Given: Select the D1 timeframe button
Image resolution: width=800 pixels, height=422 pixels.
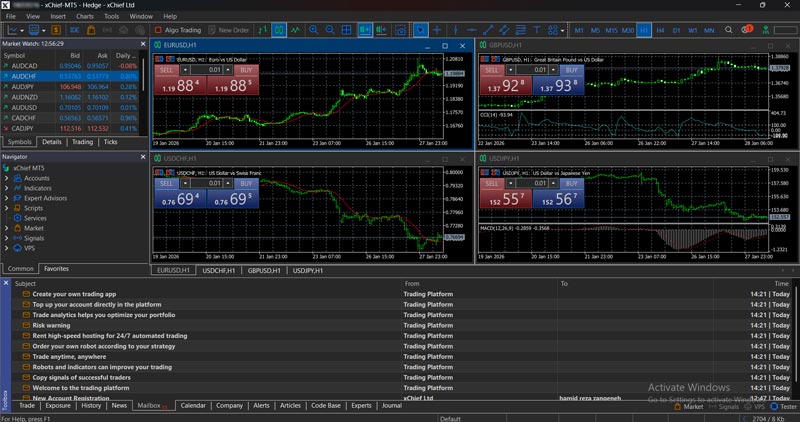Looking at the screenshot, I should click(675, 30).
